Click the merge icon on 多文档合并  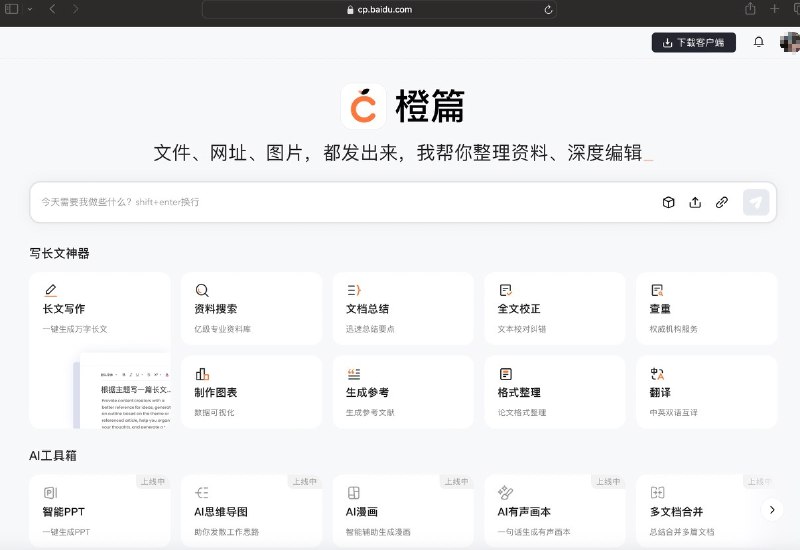[657, 492]
